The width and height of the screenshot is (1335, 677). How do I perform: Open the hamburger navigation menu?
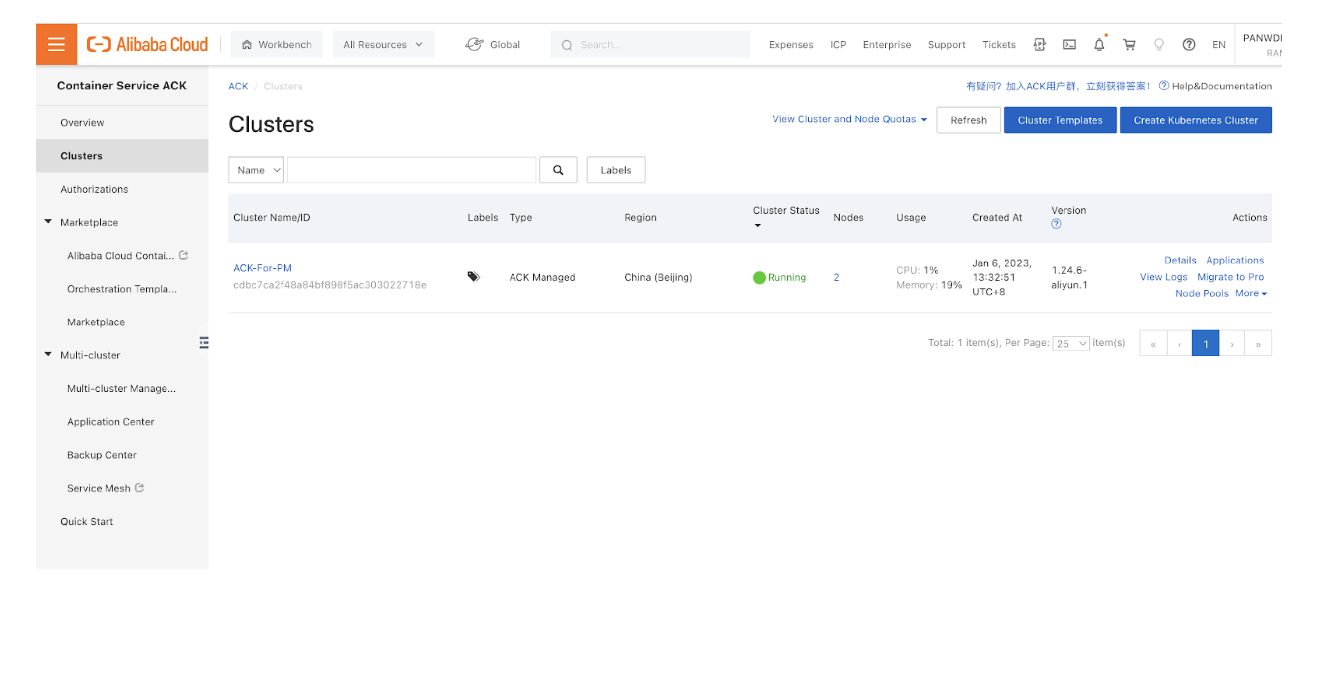56,45
